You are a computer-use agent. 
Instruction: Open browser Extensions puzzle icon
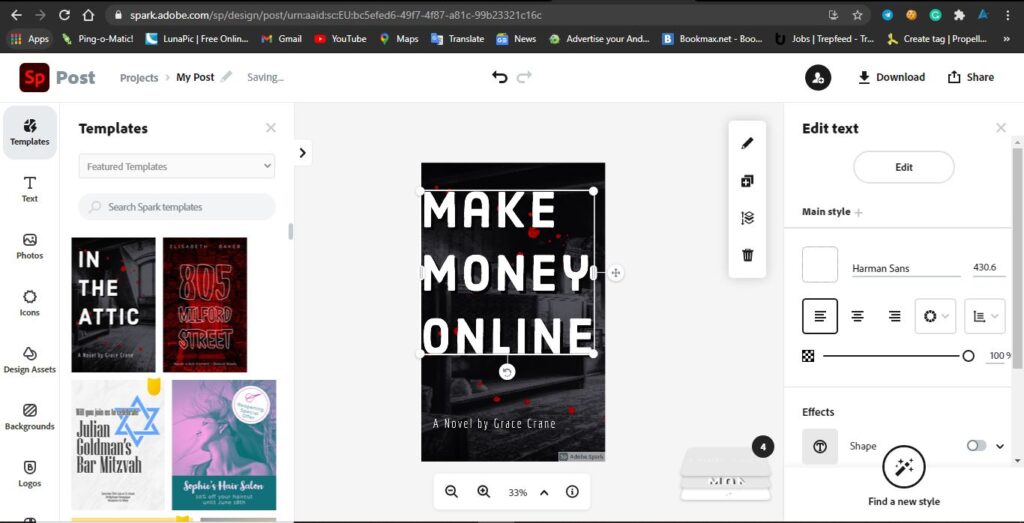959,14
